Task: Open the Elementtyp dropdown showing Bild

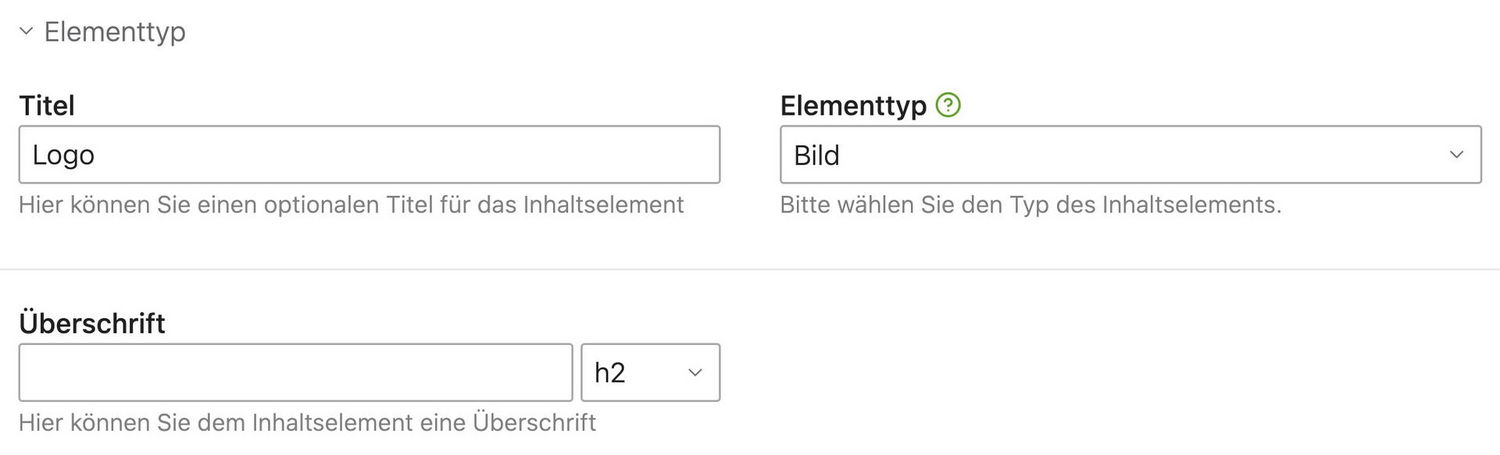Action: [x=1130, y=154]
